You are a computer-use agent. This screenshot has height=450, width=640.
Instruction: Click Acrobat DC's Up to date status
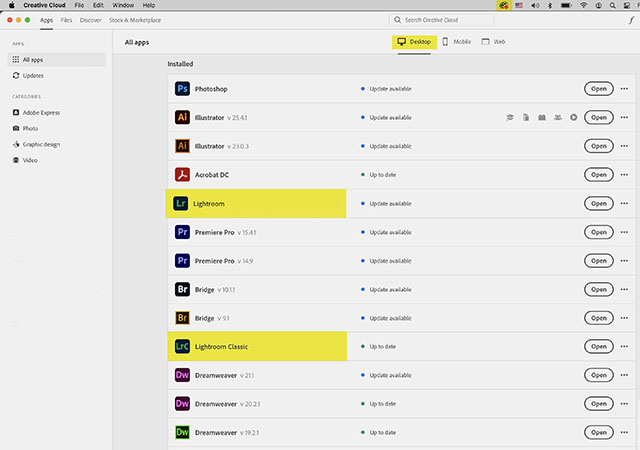click(x=378, y=174)
